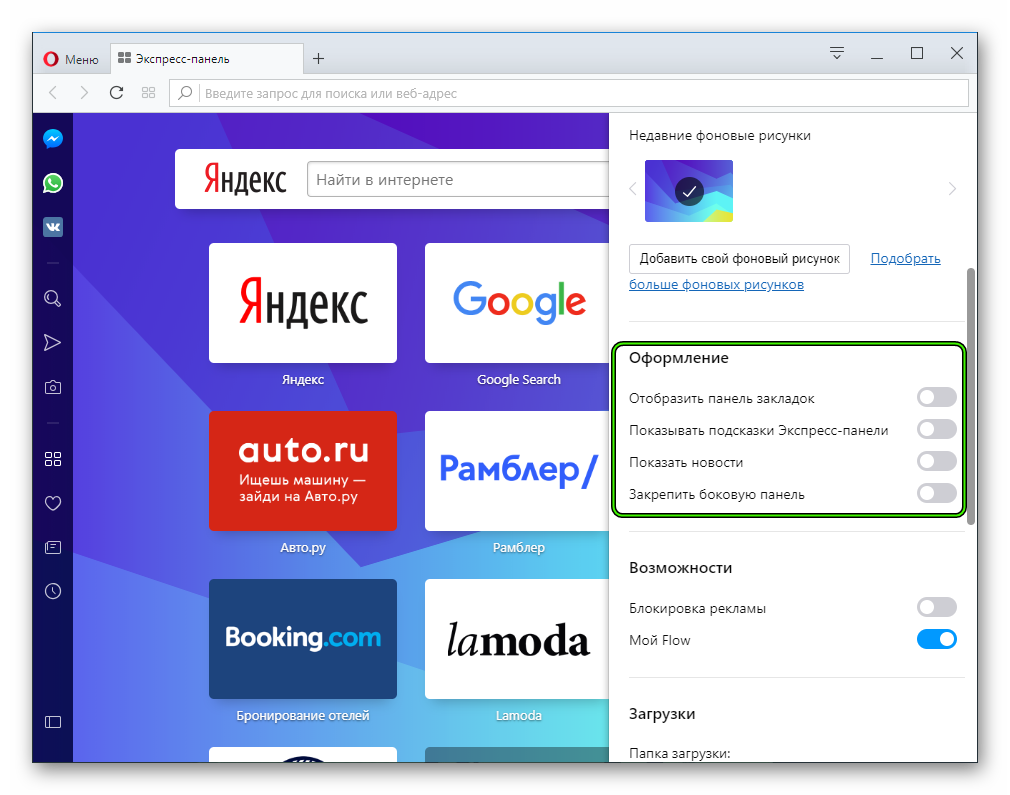Show next wallpapers with right chevron
This screenshot has height=795, width=1010.
point(952,189)
